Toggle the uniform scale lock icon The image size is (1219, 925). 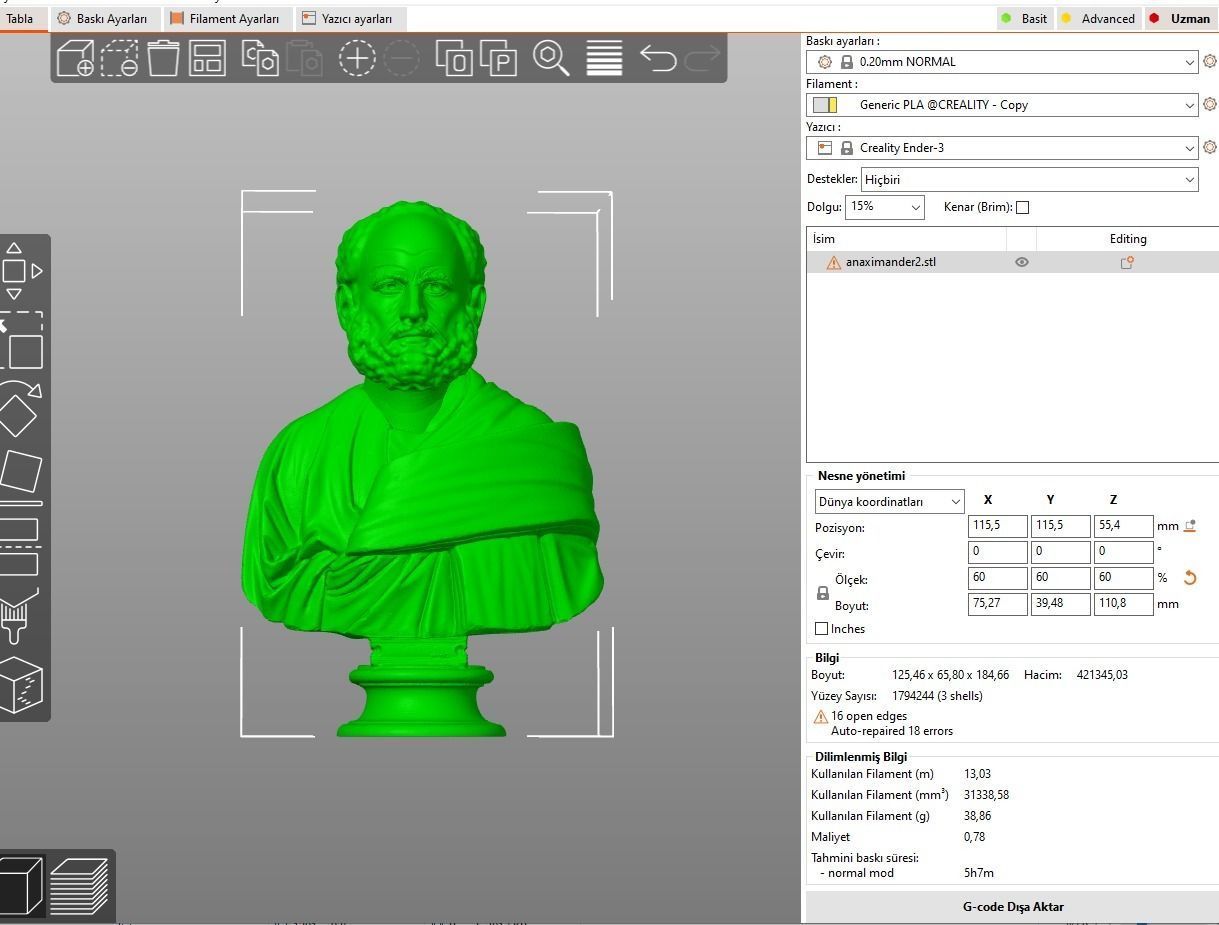coord(823,592)
